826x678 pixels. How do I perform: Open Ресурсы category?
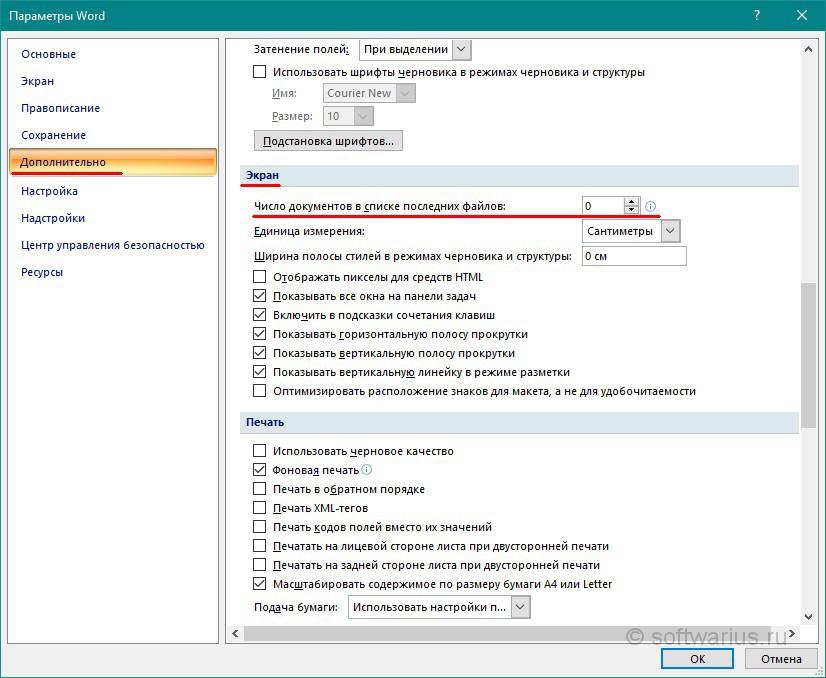[x=42, y=272]
